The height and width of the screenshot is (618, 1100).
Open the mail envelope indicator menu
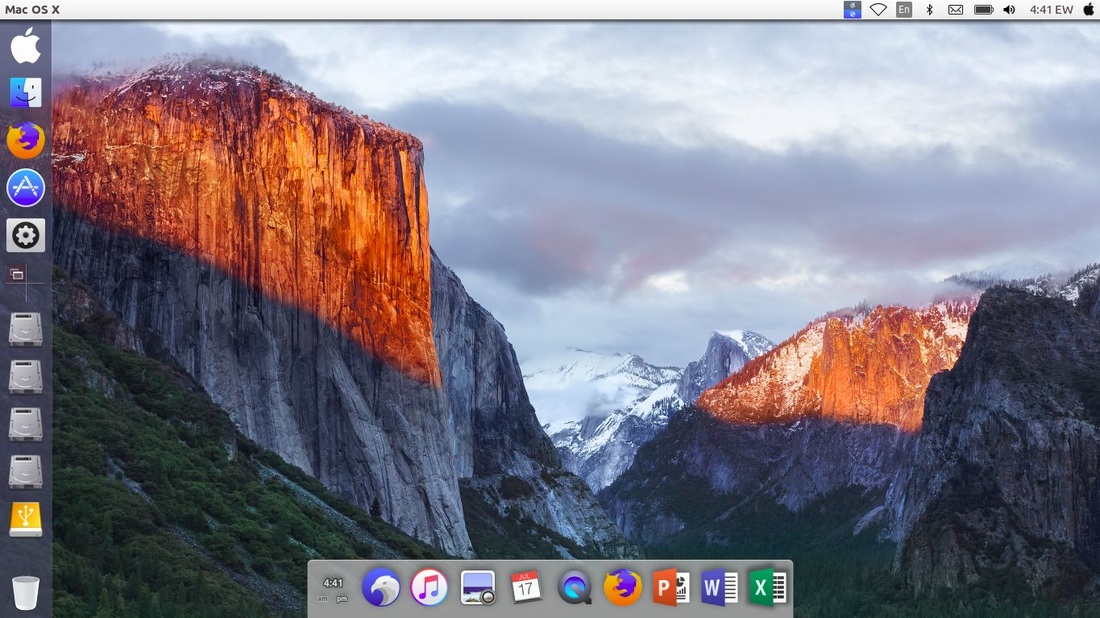tap(955, 9)
